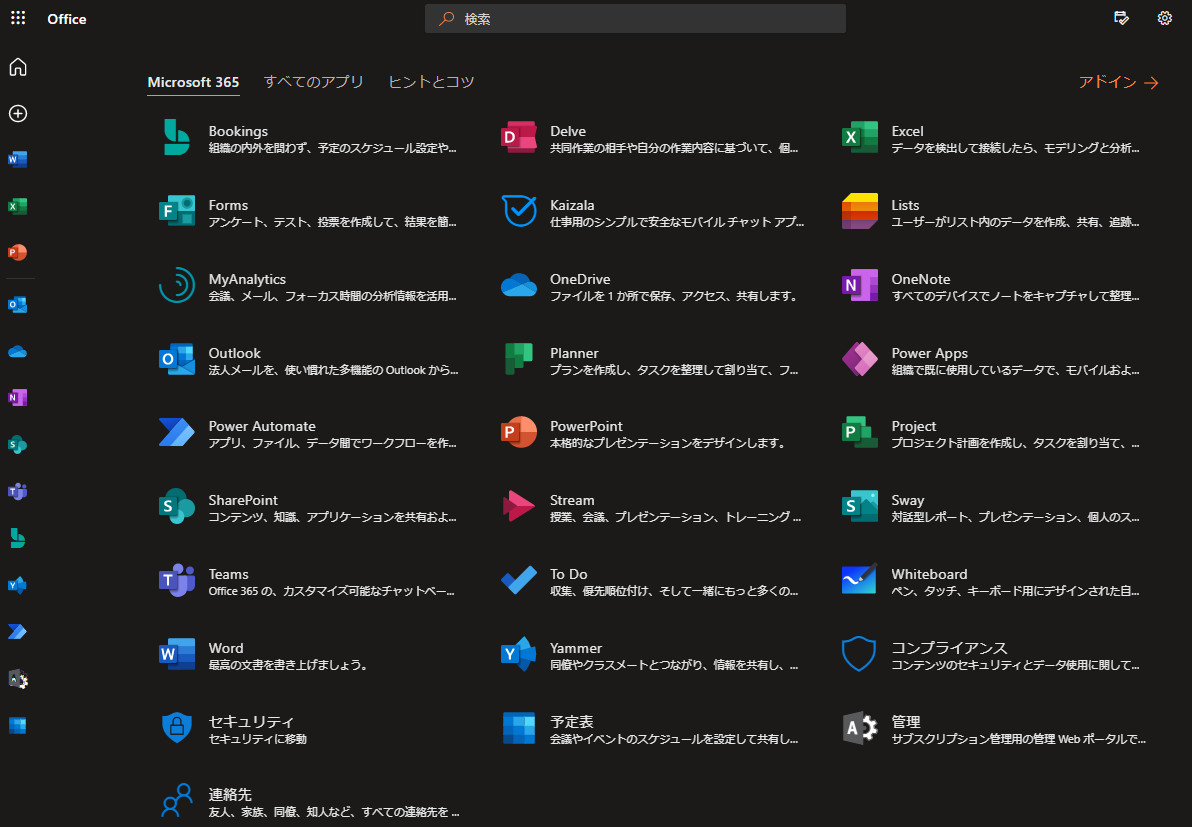Viewport: 1192px width, 827px height.
Task: Open the Planner app icon
Action: click(x=518, y=359)
